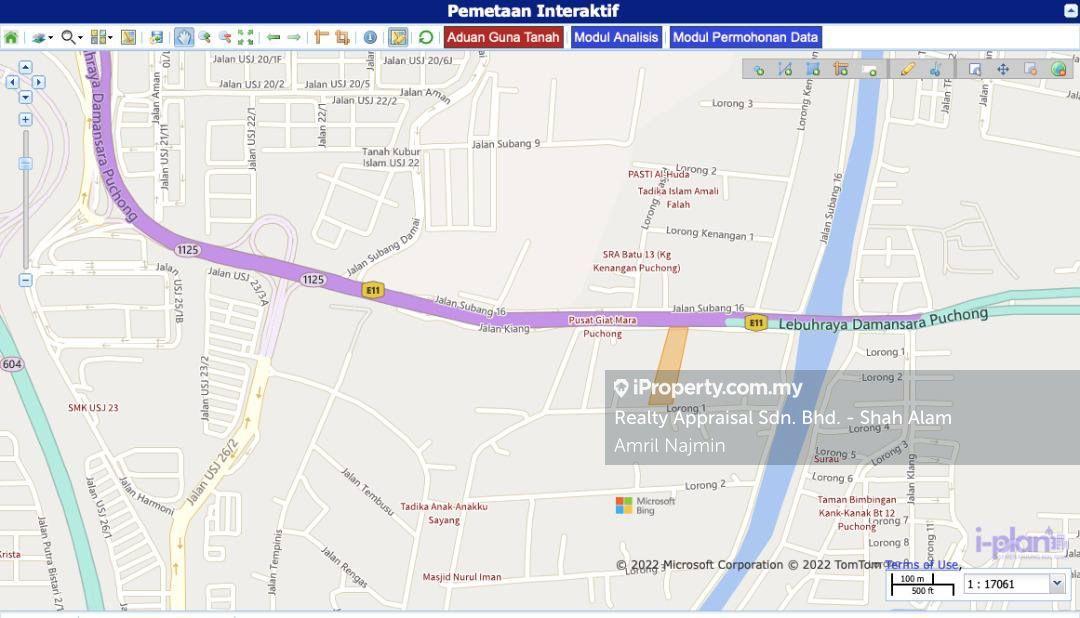Viewport: 1080px width, 618px height.
Task: Click the move drawing cross-arrows tool
Action: click(x=1003, y=69)
